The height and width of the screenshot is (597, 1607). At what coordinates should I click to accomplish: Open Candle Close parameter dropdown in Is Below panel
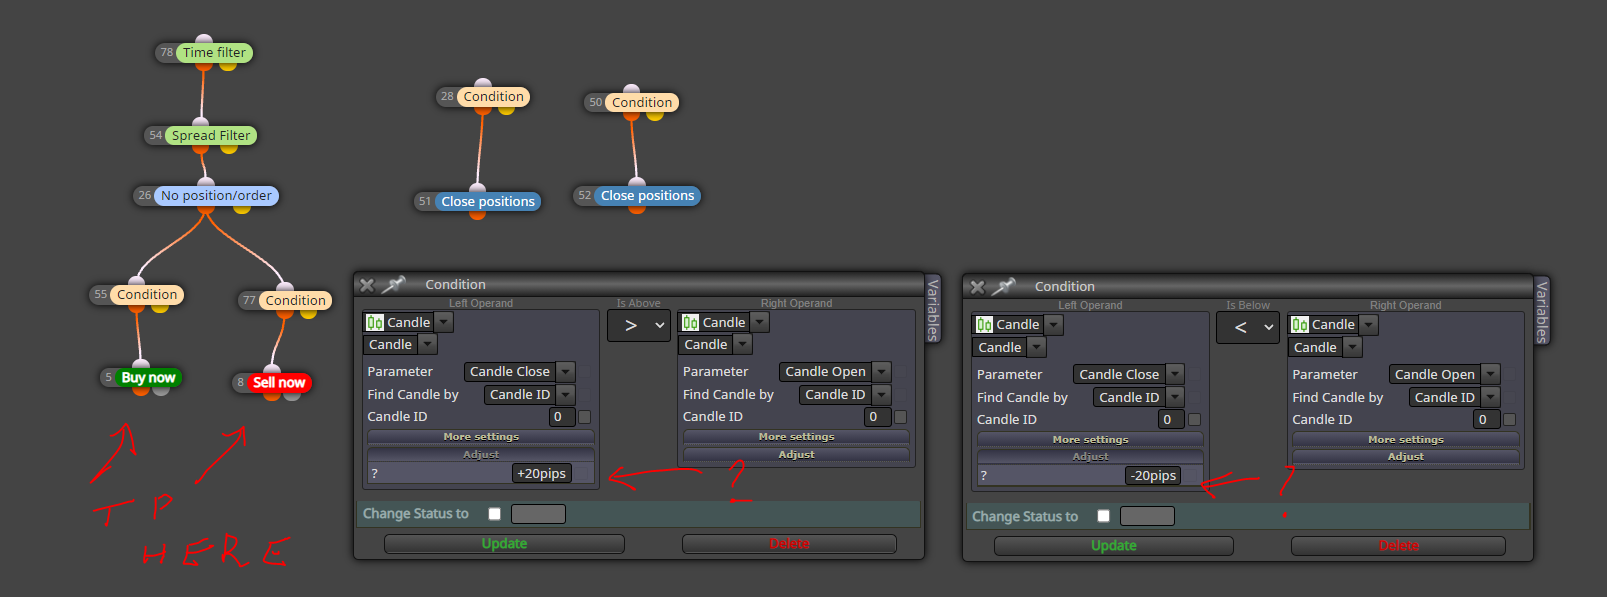click(1129, 374)
